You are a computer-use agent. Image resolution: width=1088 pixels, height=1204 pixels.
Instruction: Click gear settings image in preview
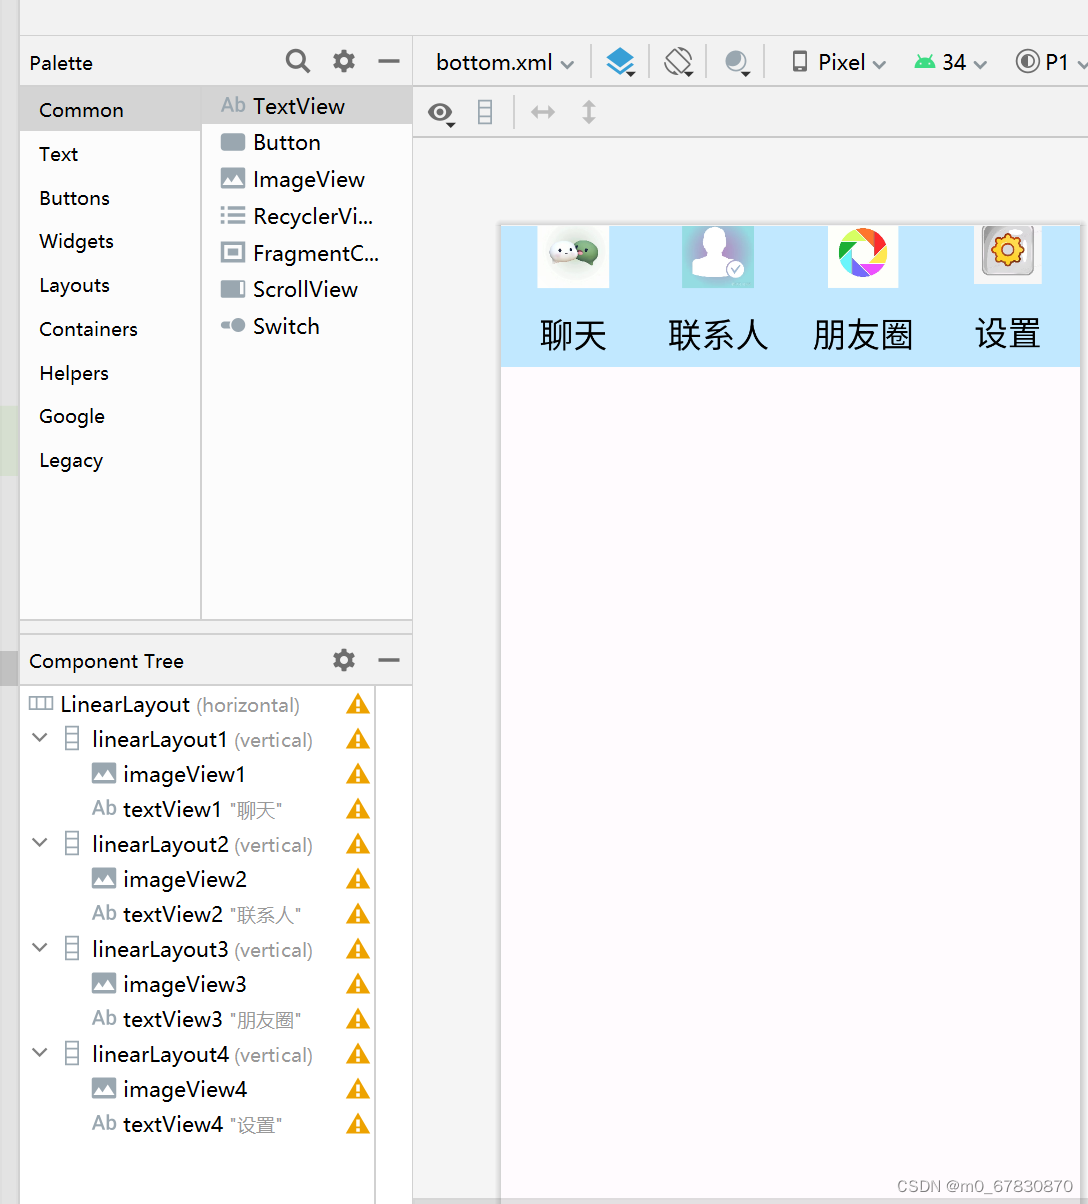click(1008, 254)
